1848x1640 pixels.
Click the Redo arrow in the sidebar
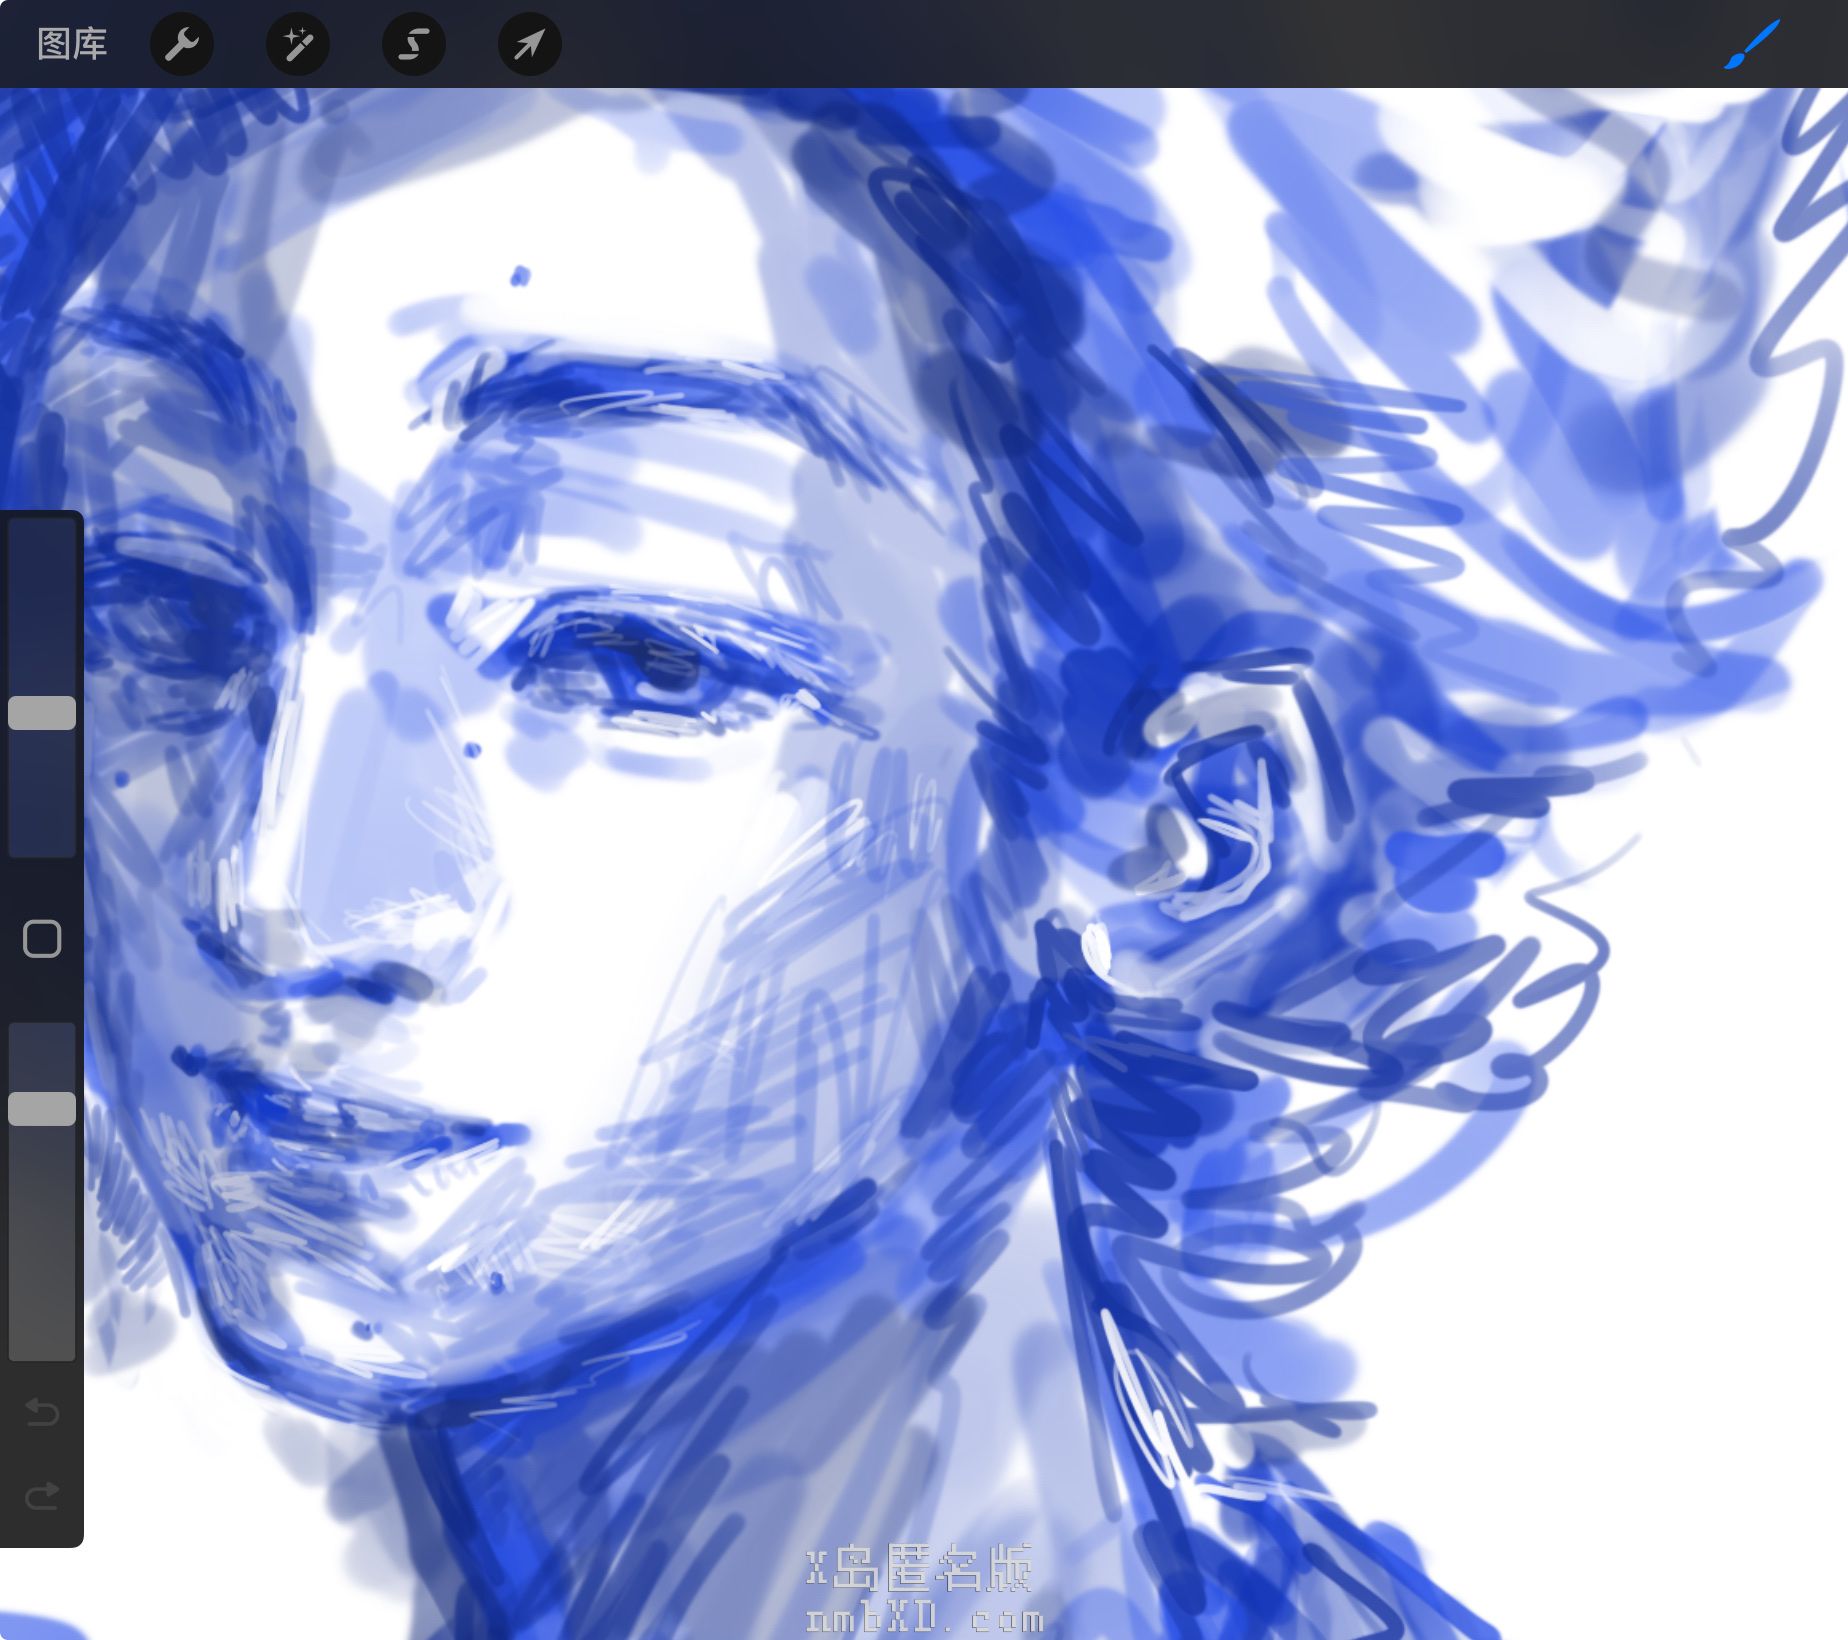pyautogui.click(x=42, y=1496)
